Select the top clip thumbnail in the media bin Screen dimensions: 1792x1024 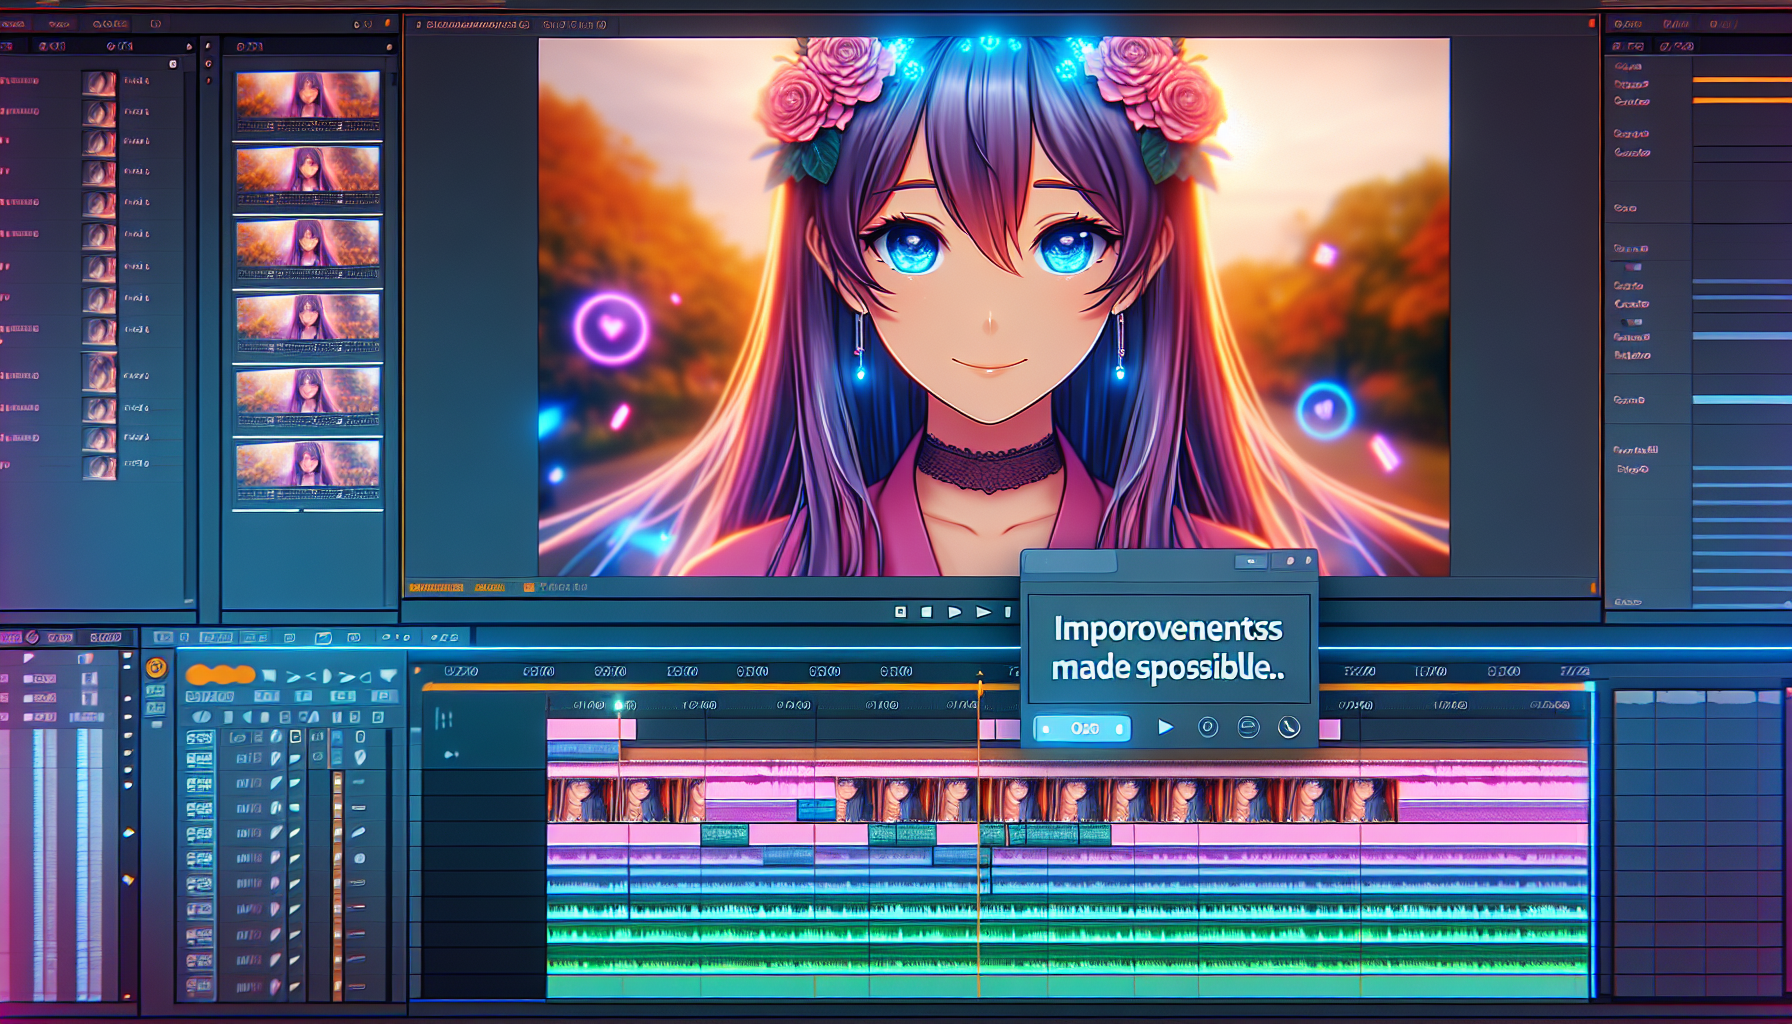(308, 102)
